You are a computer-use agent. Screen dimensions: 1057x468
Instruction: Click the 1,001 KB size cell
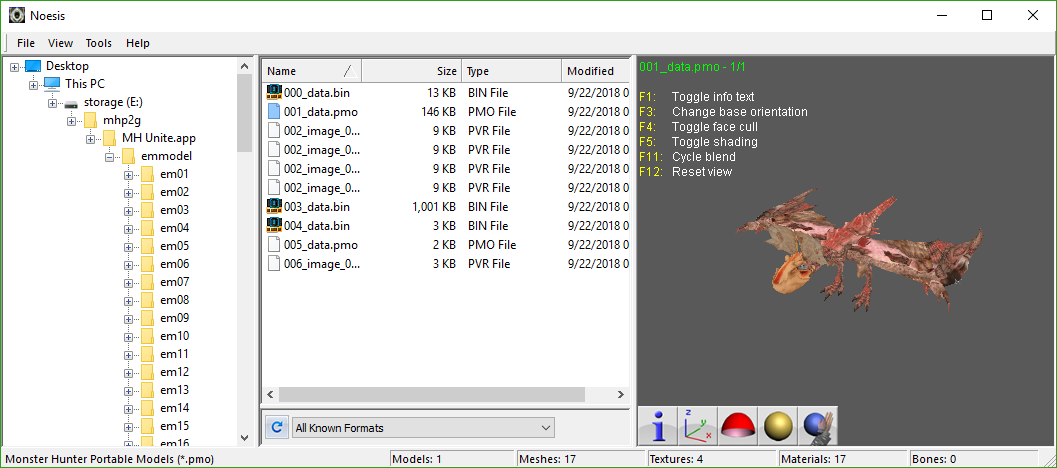pyautogui.click(x=433, y=207)
